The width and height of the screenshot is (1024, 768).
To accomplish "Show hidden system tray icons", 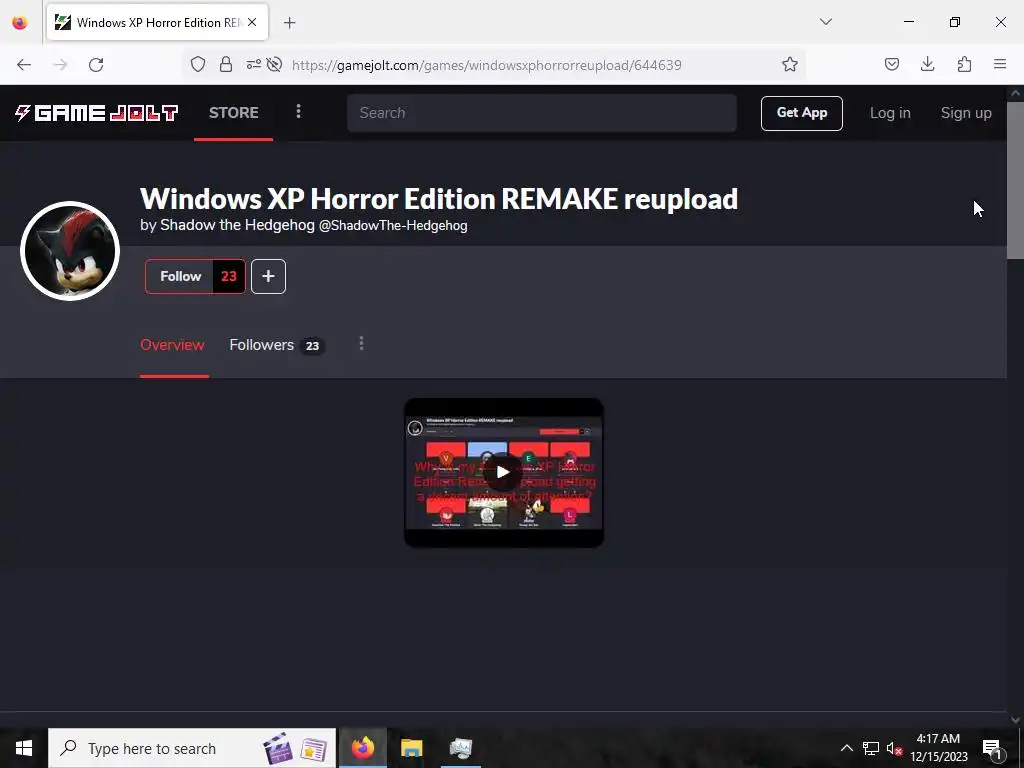I will pyautogui.click(x=846, y=748).
